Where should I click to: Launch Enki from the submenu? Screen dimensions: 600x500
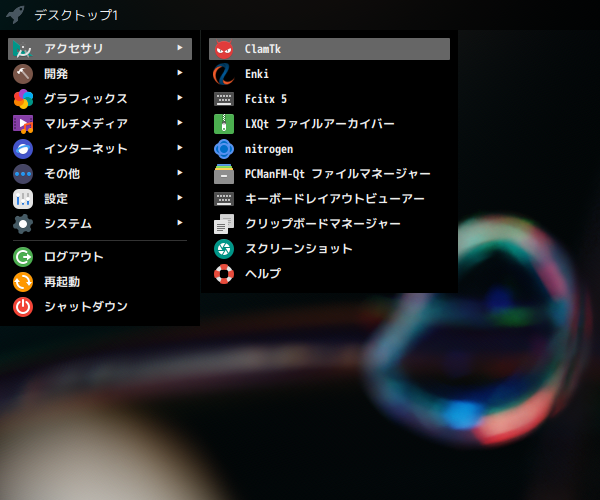(x=329, y=74)
